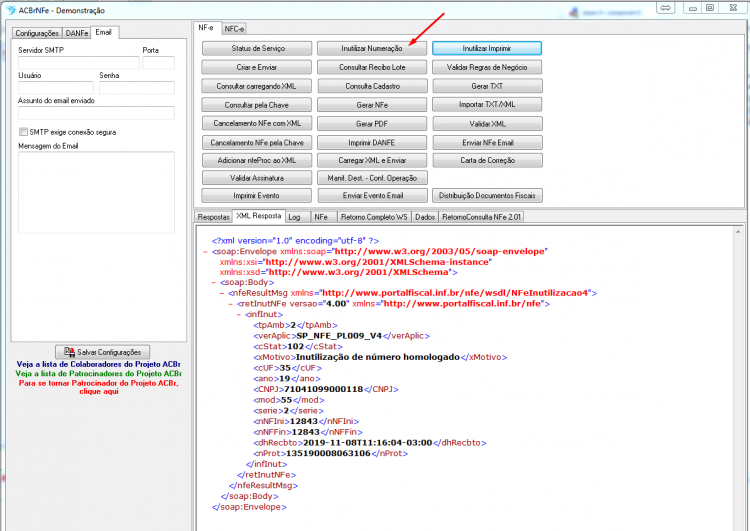Click the XML response vertical scrollbar
The width and height of the screenshot is (750, 531).
(739, 378)
